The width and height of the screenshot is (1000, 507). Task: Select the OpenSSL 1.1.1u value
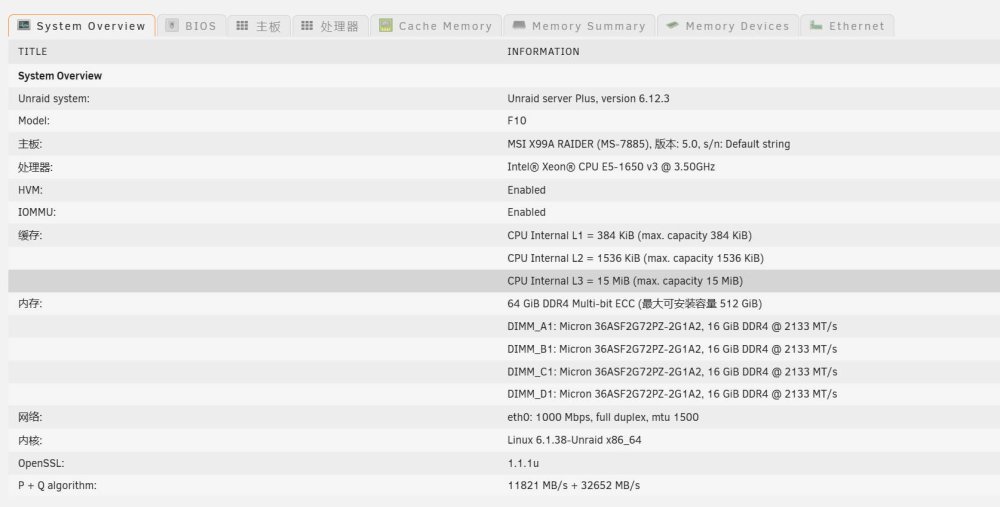[x=523, y=463]
